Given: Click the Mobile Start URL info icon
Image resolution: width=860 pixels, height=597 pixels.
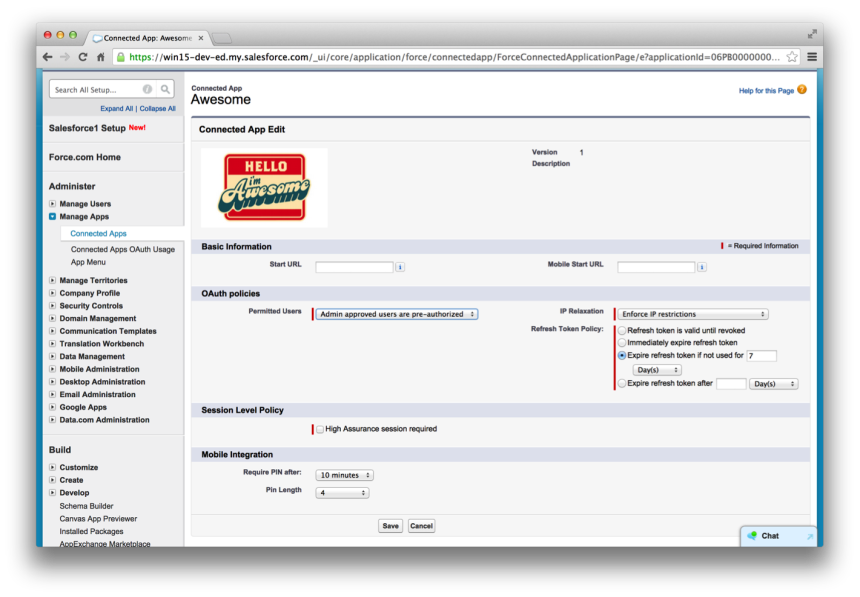Looking at the screenshot, I should (x=702, y=267).
